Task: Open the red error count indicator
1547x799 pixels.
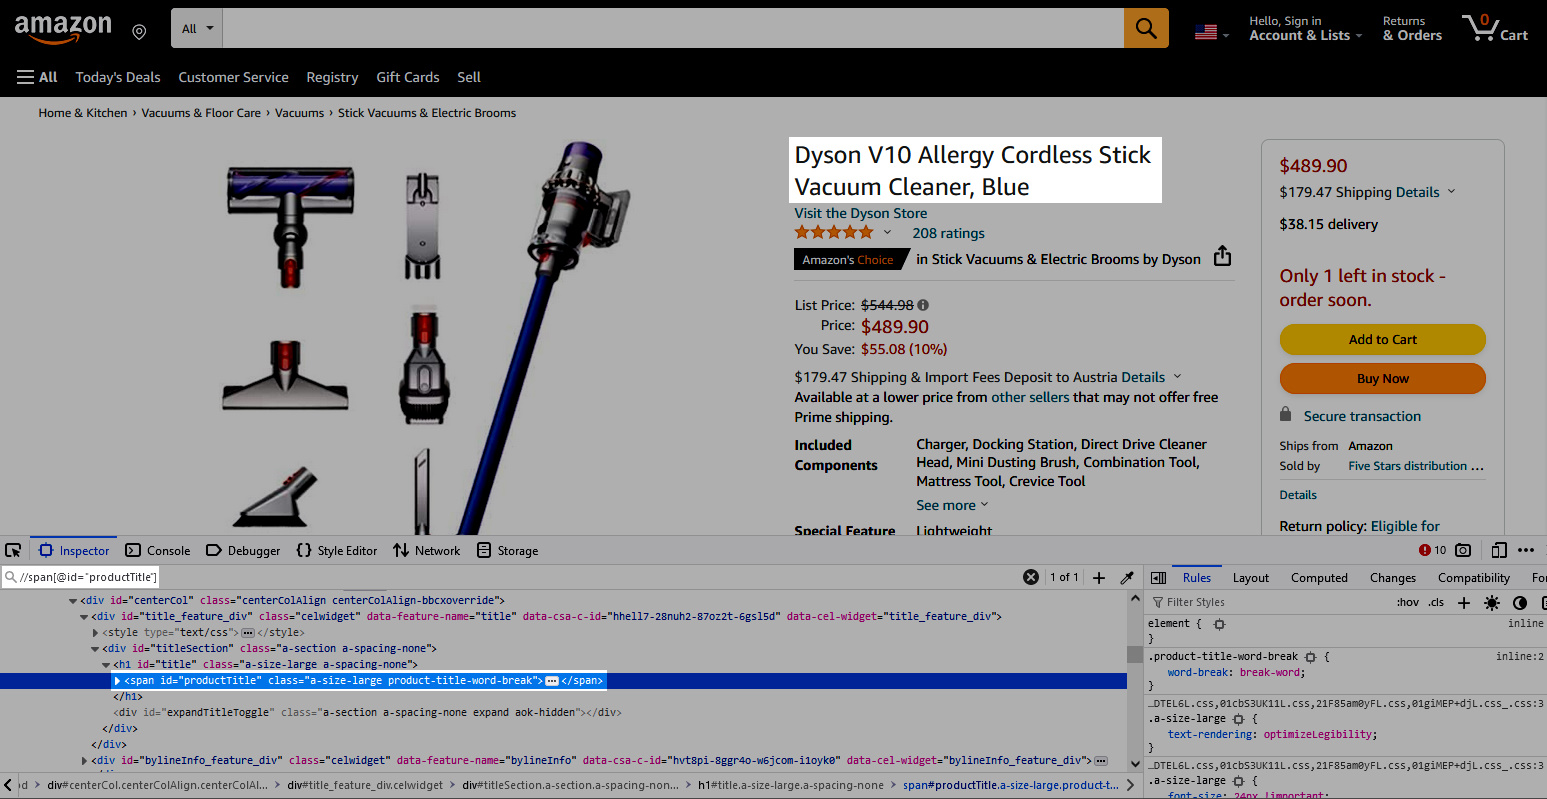Action: click(x=1432, y=550)
